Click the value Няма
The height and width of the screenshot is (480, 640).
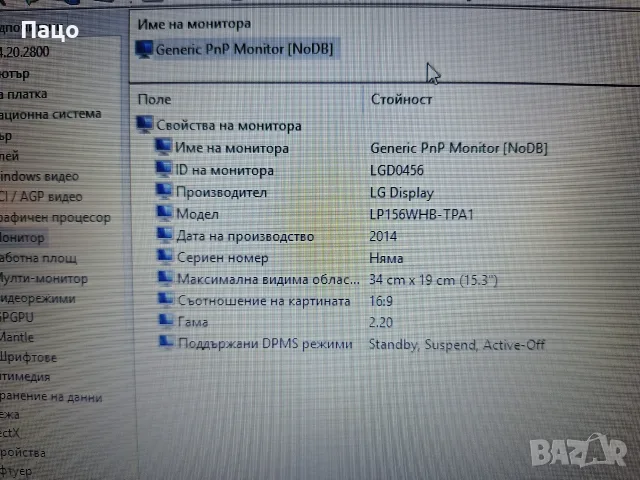[386, 258]
